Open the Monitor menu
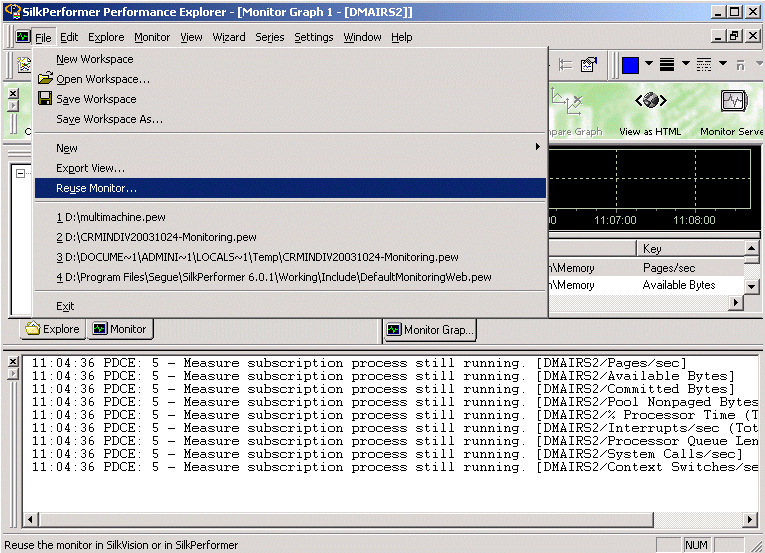The image size is (765, 553). [152, 37]
